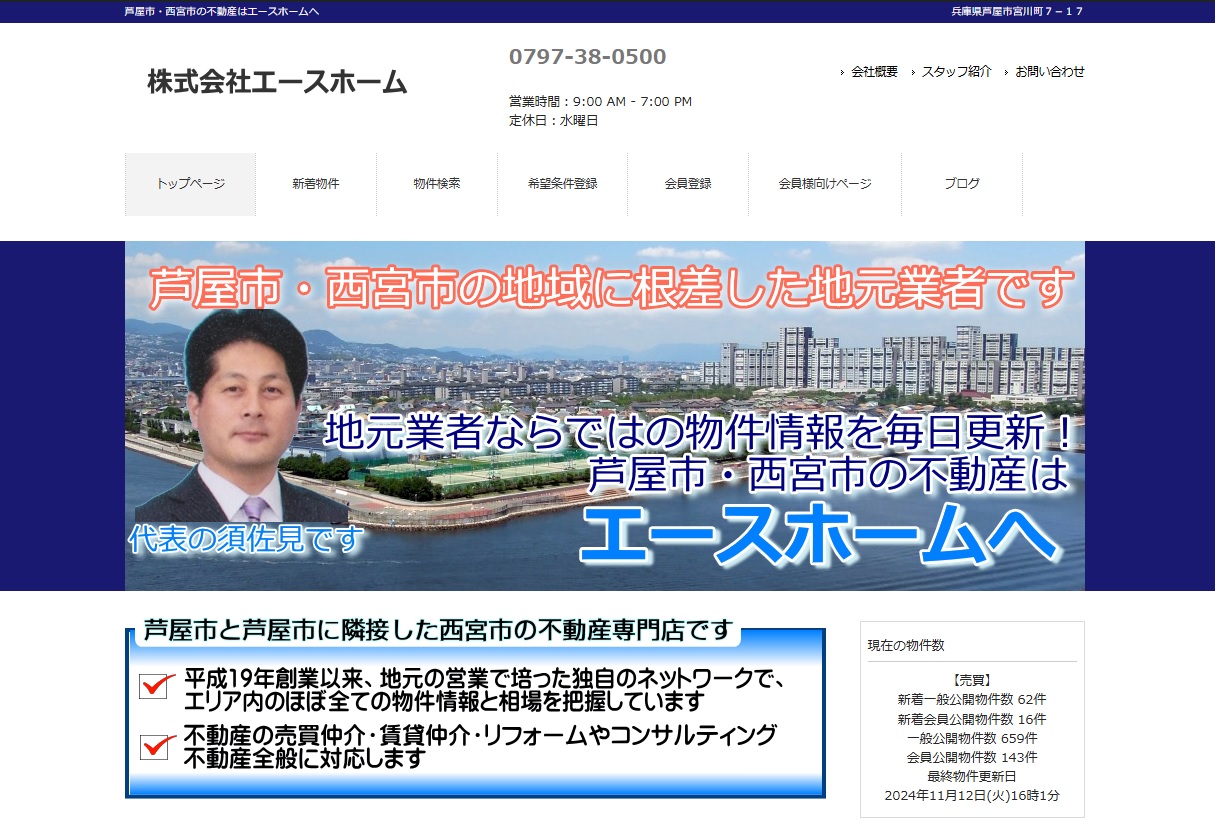This screenshot has width=1215, height=824.
Task: Go to 物件検索 property search
Action: pos(437,184)
